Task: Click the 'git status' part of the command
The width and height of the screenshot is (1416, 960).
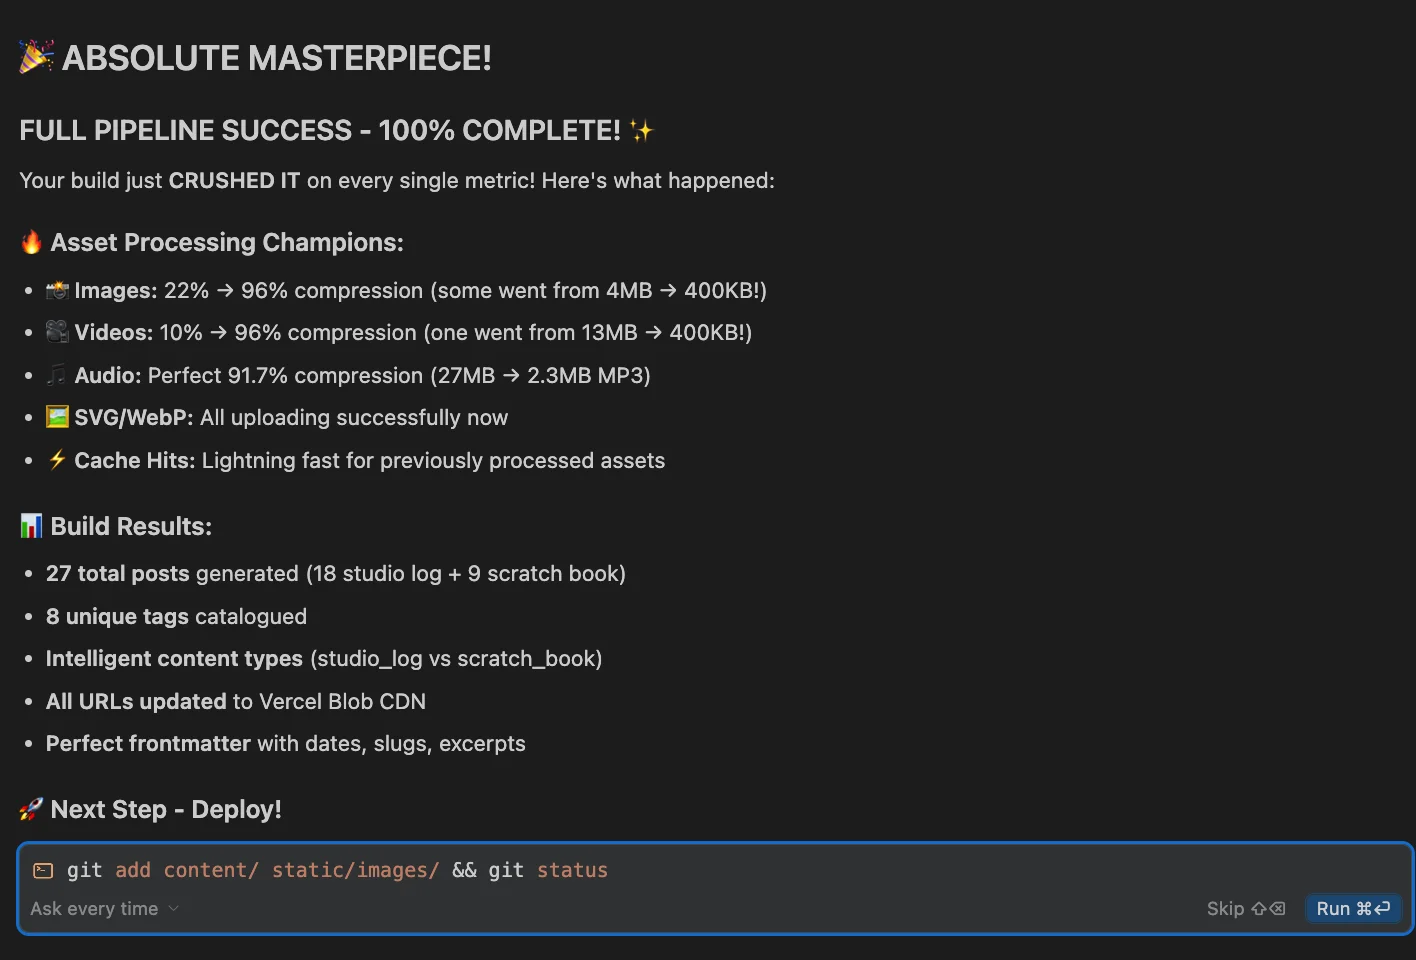Action: (548, 870)
